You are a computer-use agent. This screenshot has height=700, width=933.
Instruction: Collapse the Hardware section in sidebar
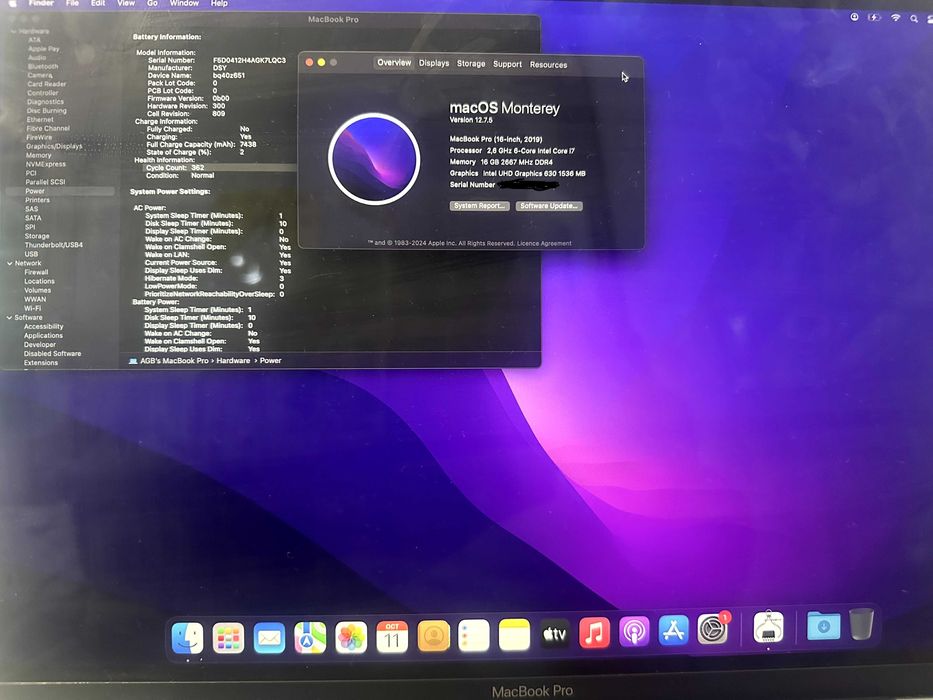pyautogui.click(x=14, y=31)
